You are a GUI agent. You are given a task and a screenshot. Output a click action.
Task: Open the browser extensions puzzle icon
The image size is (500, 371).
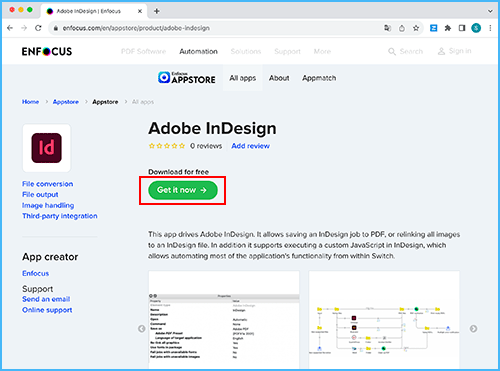tap(448, 28)
